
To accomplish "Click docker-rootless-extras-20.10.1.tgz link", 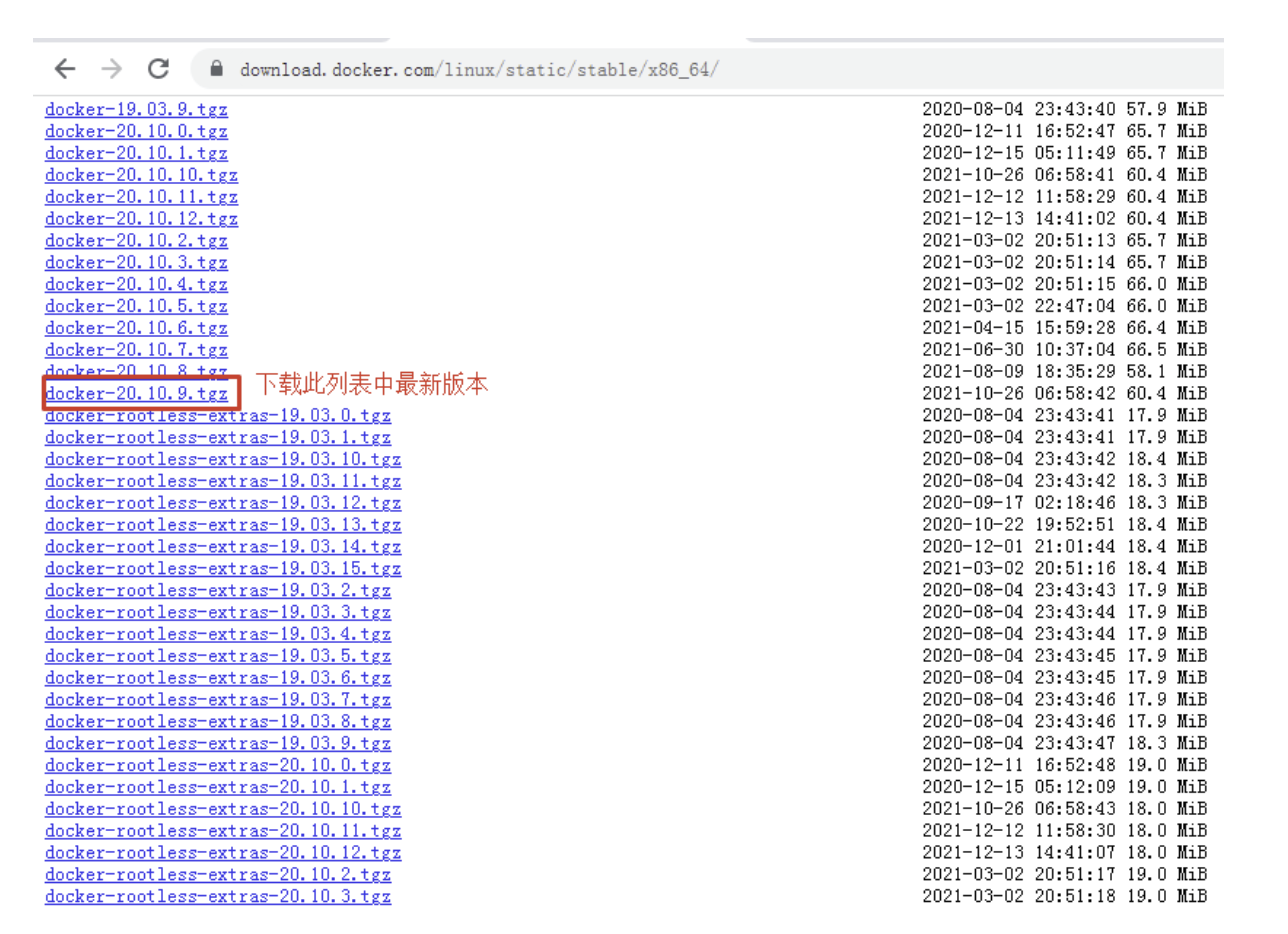I will point(218,788).
